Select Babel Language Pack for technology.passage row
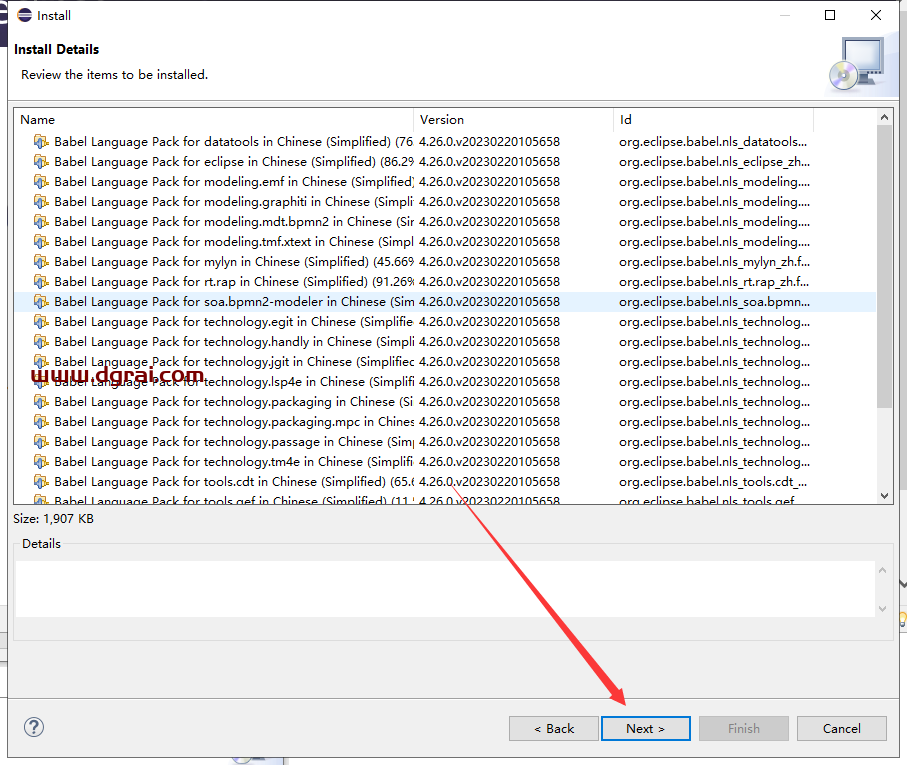 [x=445, y=441]
